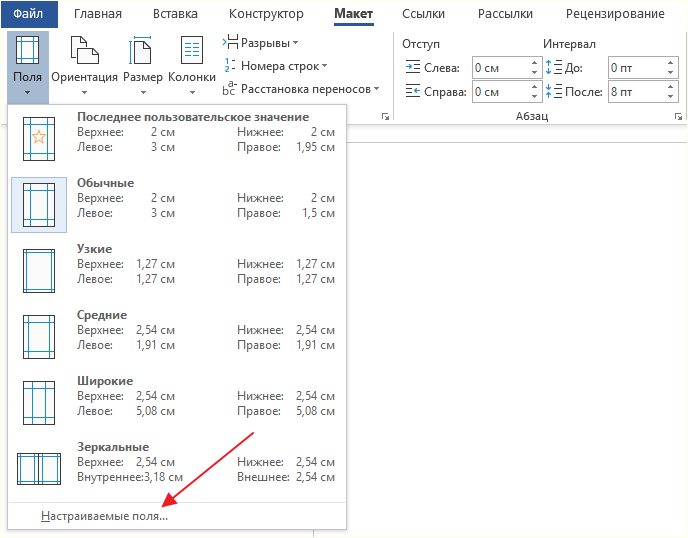Click the Размер page size icon
The image size is (688, 538).
(x=140, y=50)
